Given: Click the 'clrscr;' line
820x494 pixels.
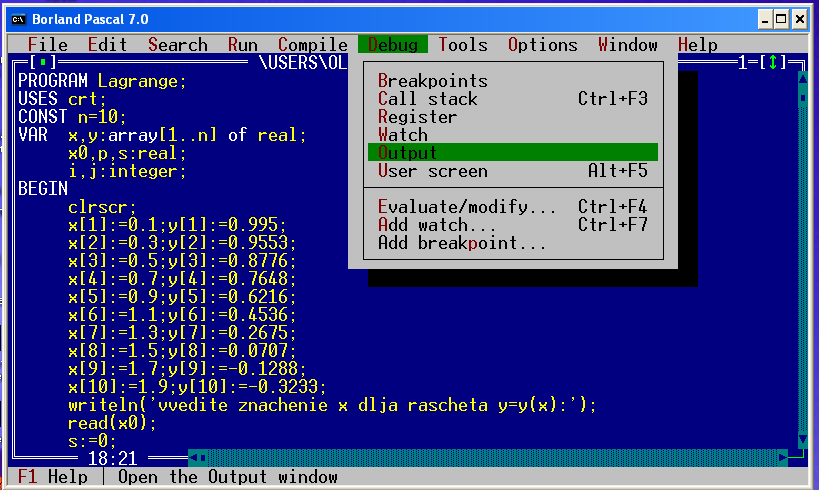Looking at the screenshot, I should tap(102, 207).
